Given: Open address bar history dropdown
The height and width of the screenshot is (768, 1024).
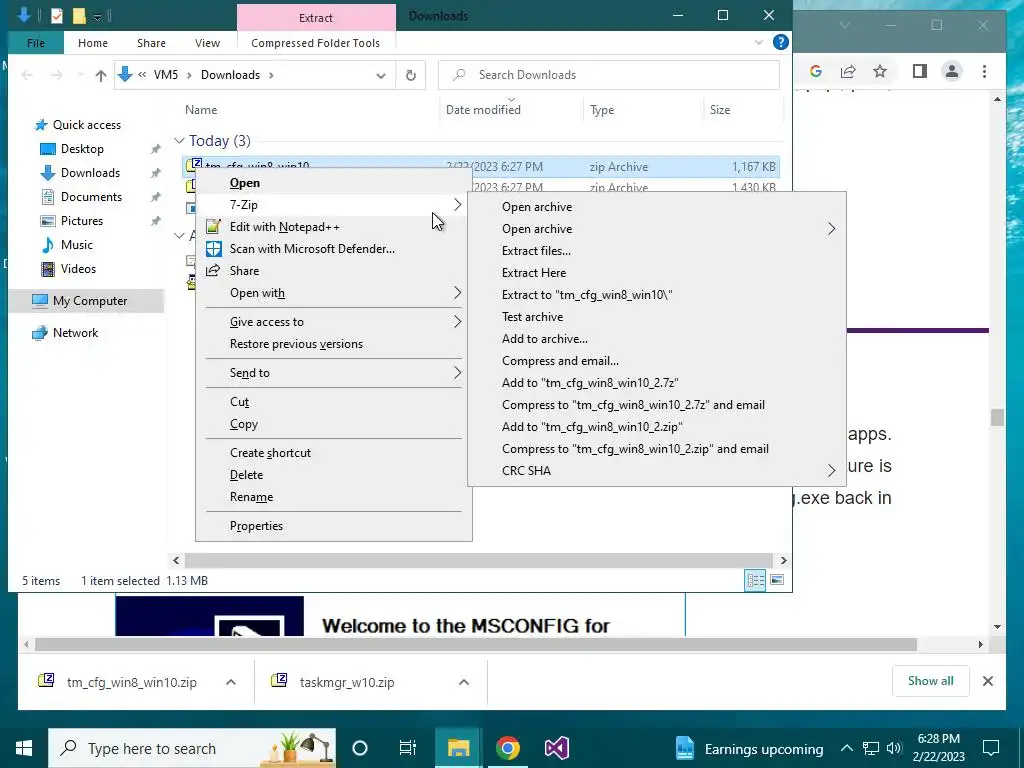Looking at the screenshot, I should tap(381, 75).
